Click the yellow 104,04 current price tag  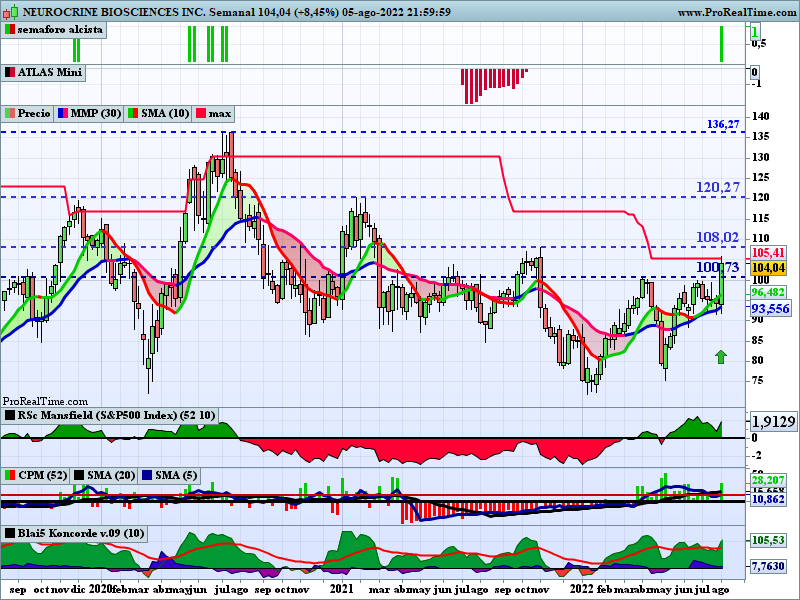pyautogui.click(x=768, y=267)
